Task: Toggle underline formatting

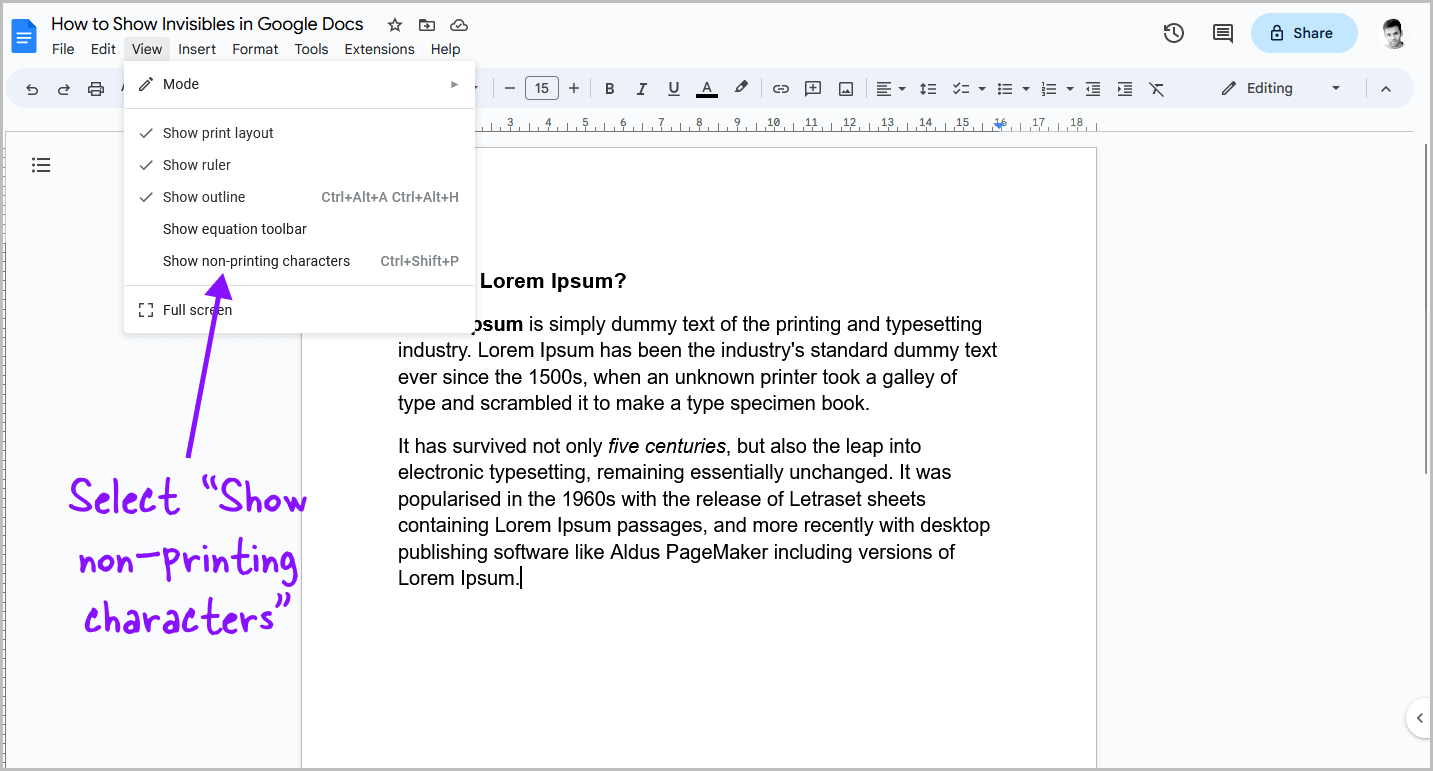Action: coord(673,88)
